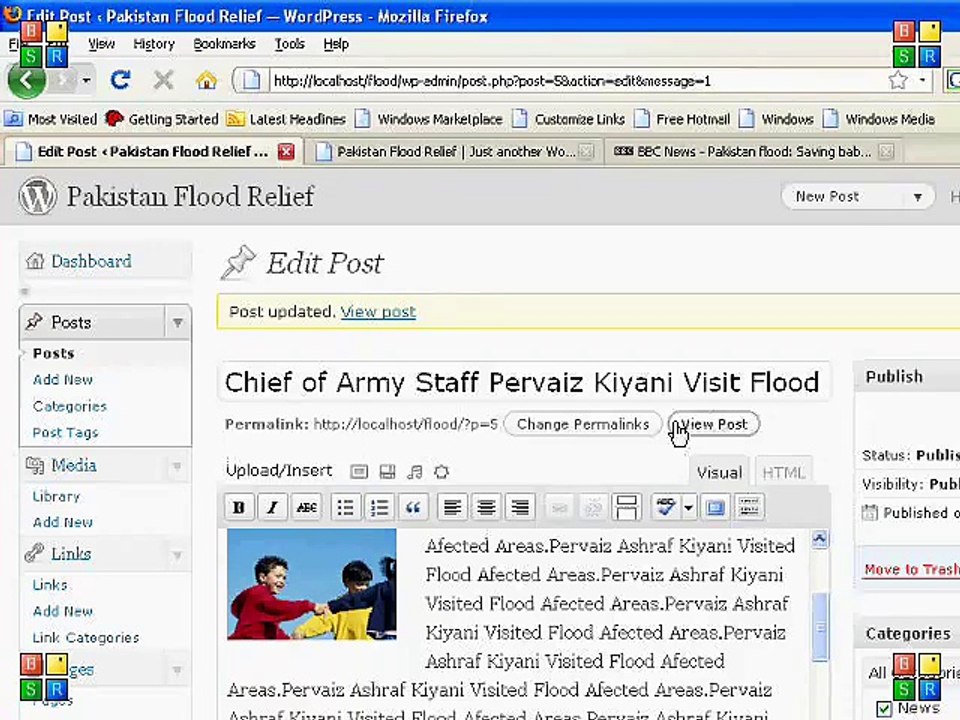Open the Help menu
This screenshot has height=720, width=960.
(x=336, y=44)
